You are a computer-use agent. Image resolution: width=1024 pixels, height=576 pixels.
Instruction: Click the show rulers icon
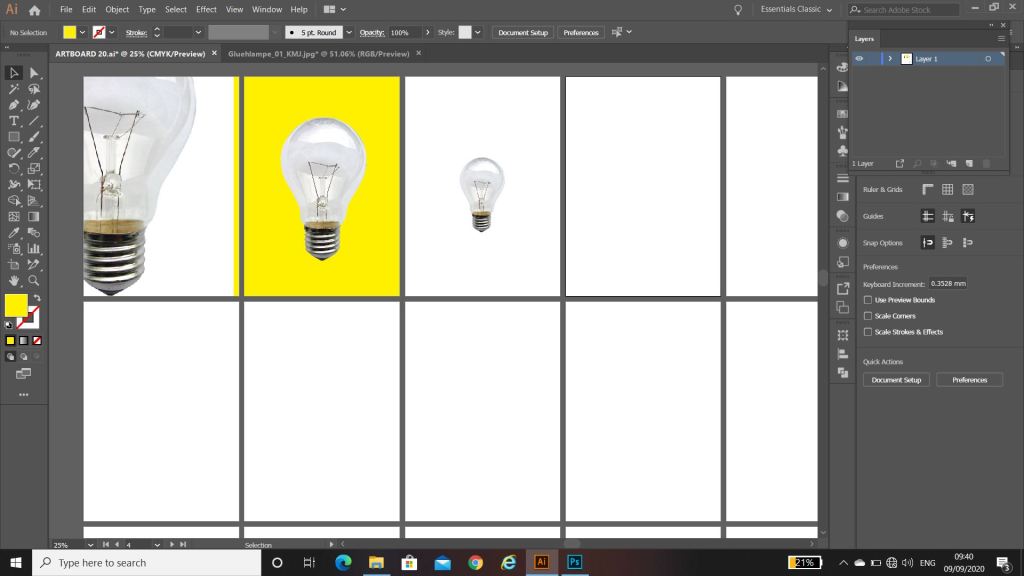[x=927, y=189]
